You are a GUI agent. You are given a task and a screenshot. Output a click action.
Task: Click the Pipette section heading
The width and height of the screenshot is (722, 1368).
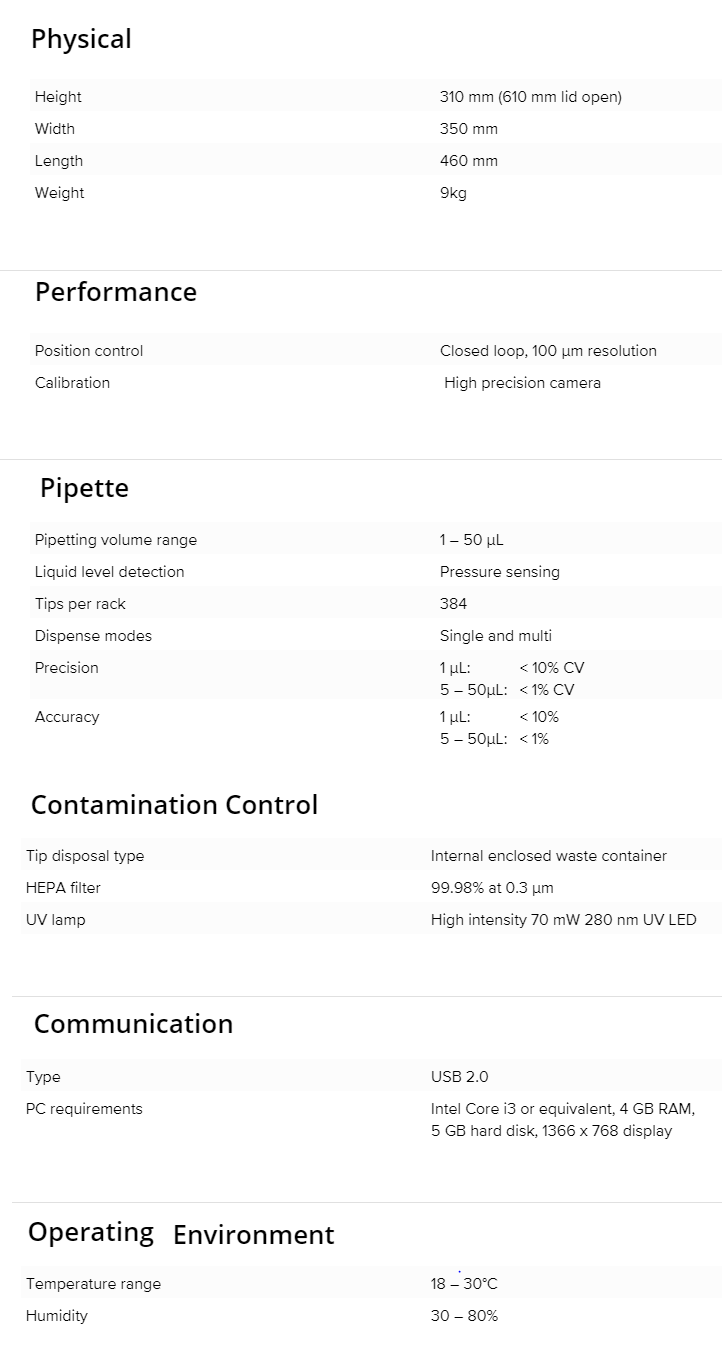[84, 488]
